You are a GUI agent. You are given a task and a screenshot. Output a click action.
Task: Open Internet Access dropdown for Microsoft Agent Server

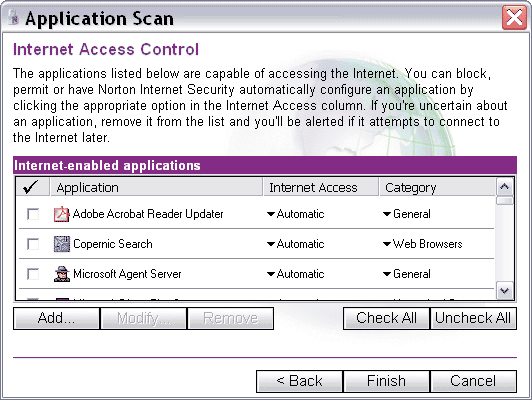pyautogui.click(x=295, y=274)
